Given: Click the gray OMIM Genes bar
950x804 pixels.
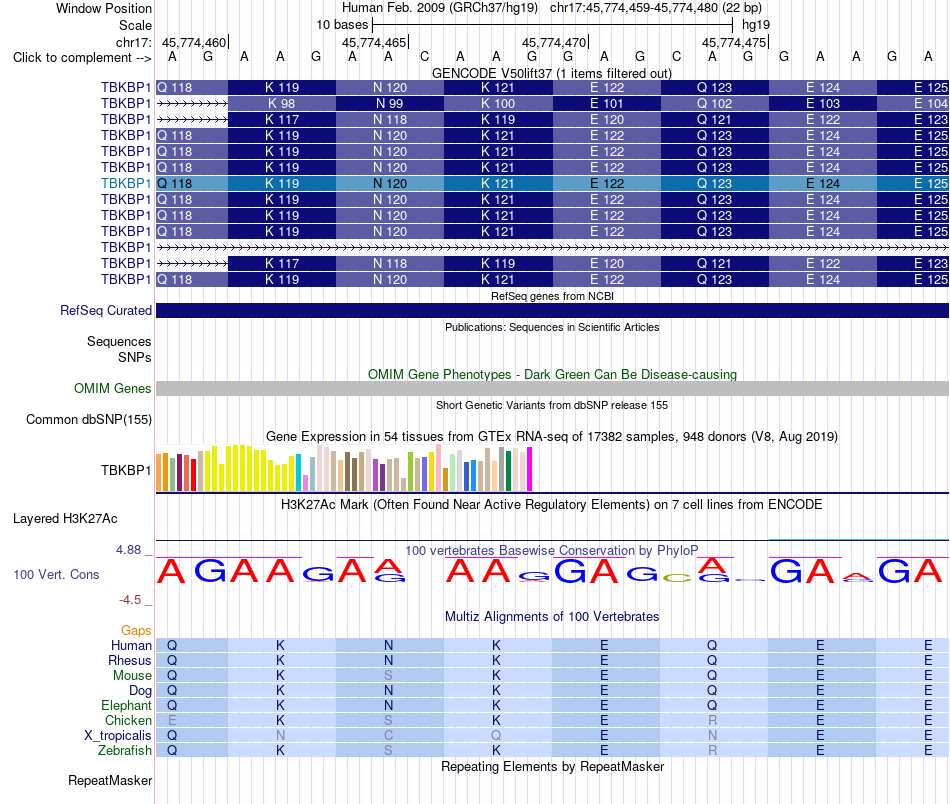Looking at the screenshot, I should tap(552, 388).
